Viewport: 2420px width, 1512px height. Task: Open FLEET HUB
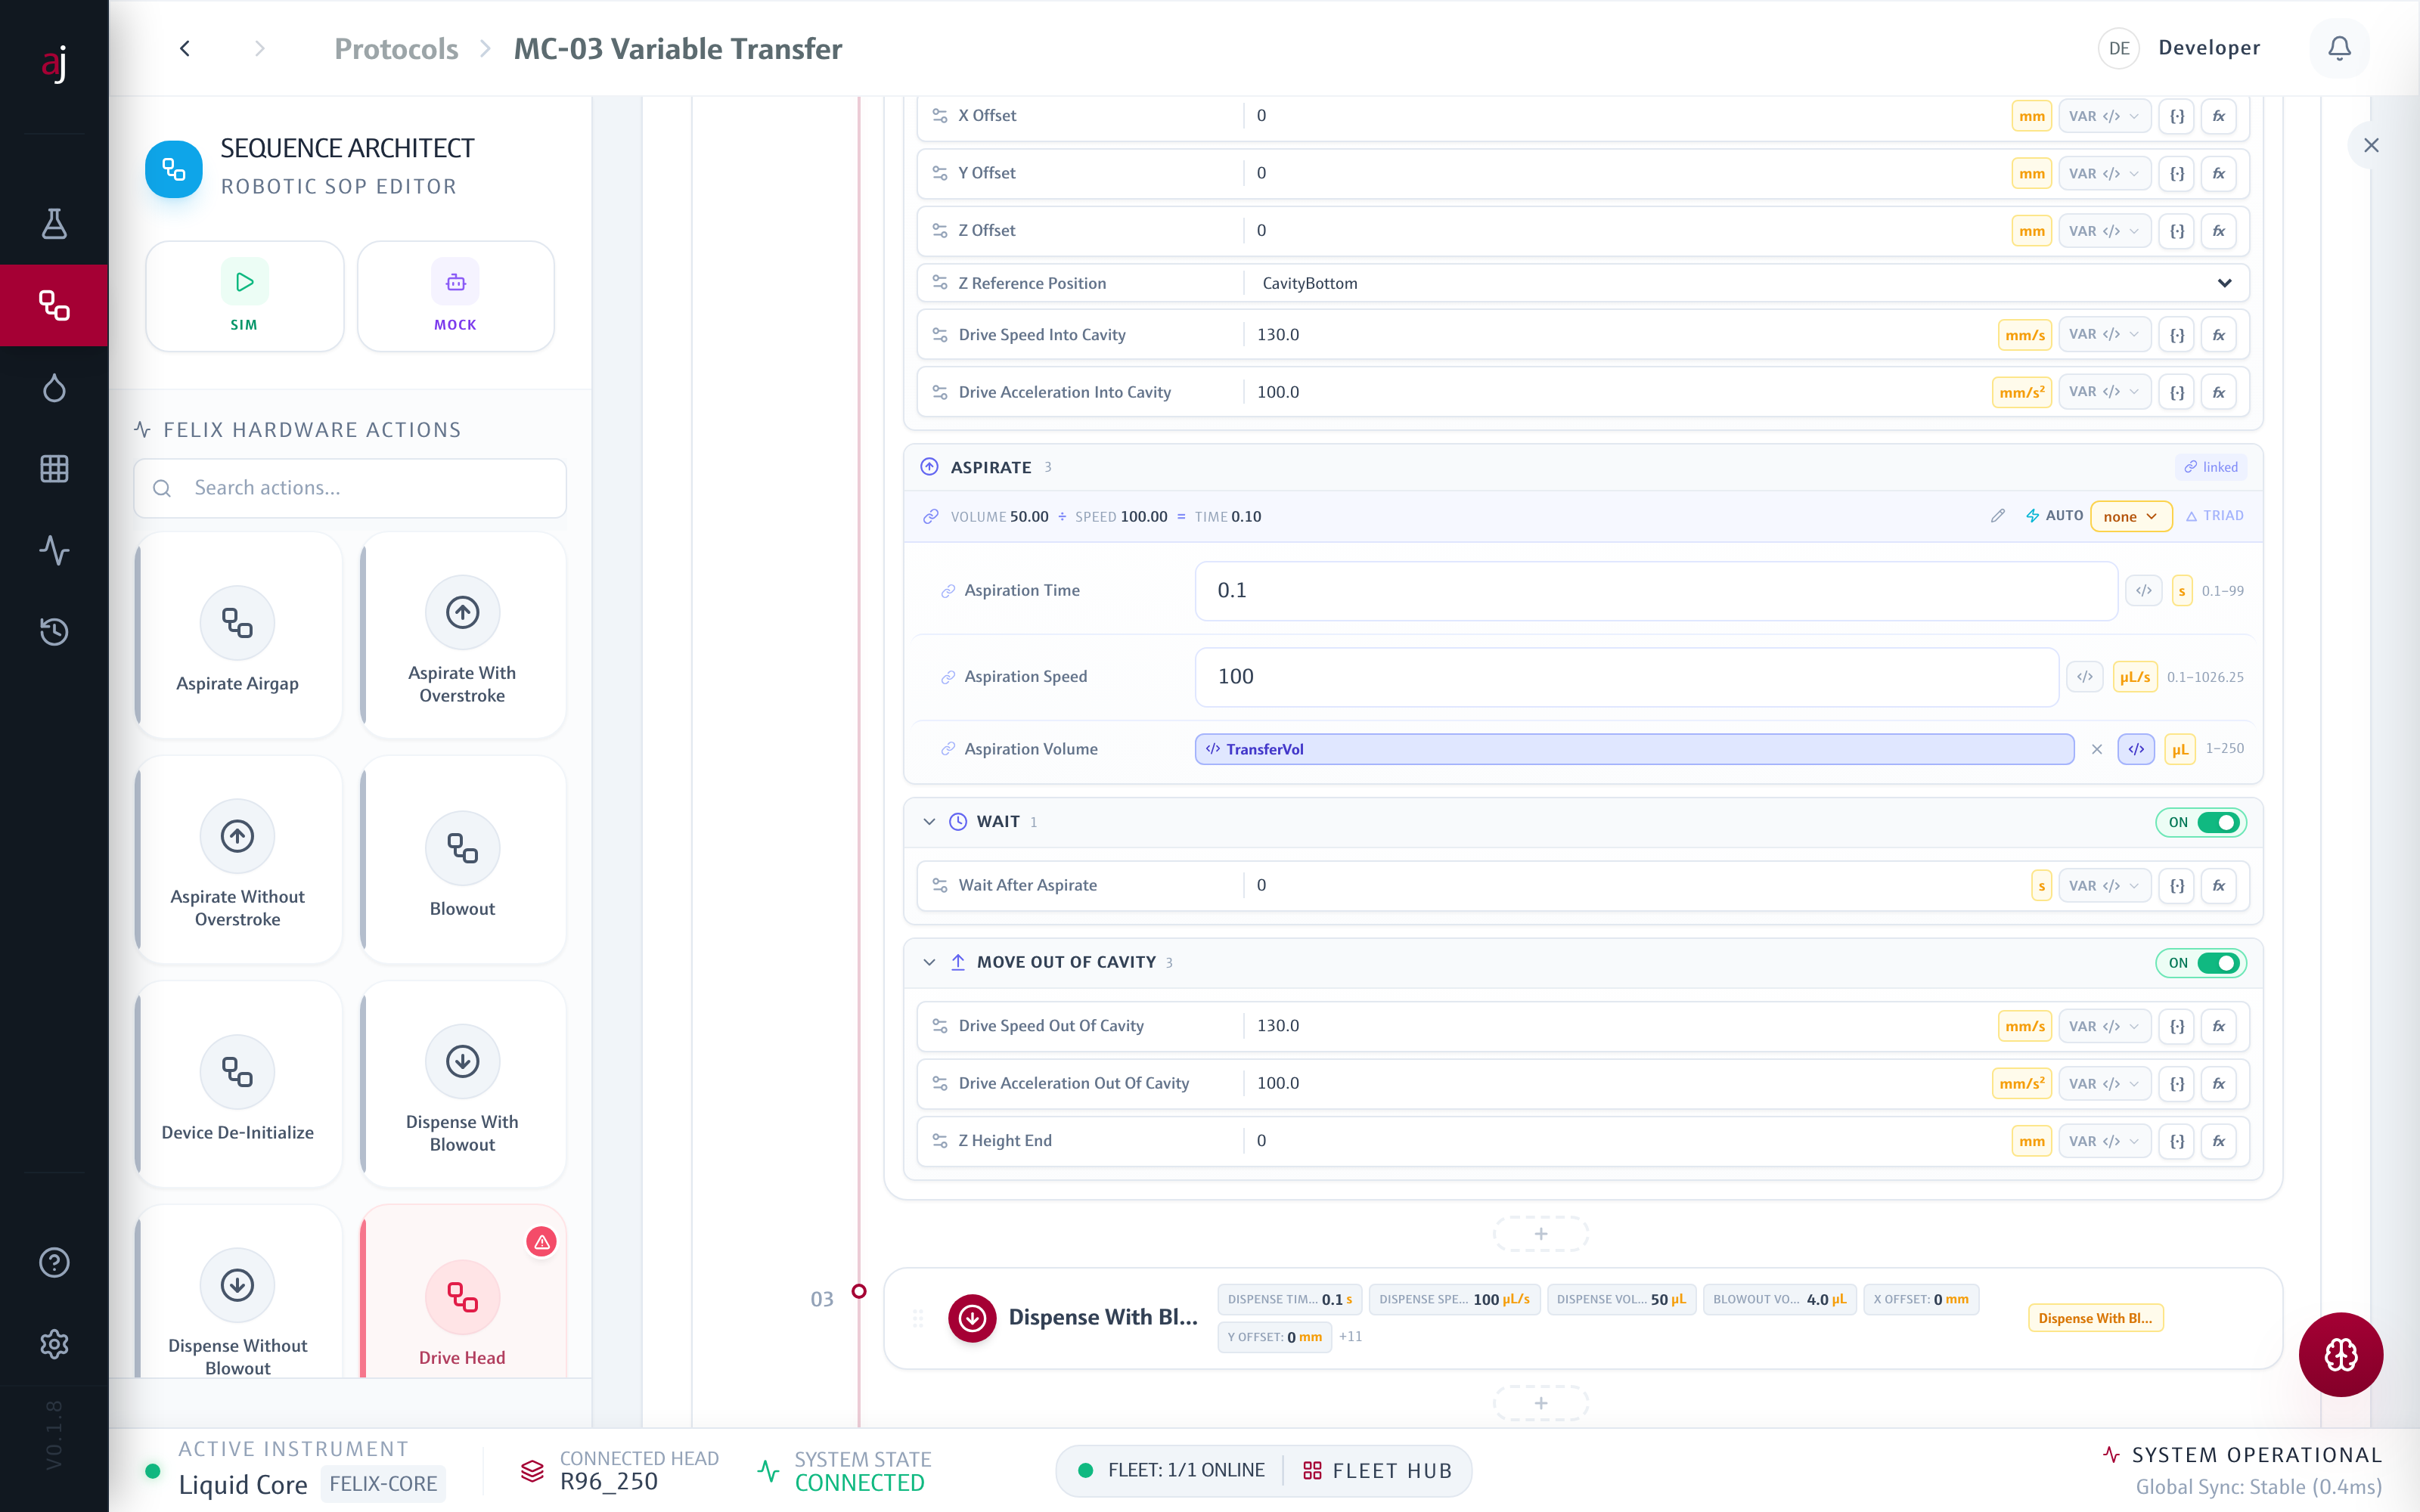(1377, 1471)
